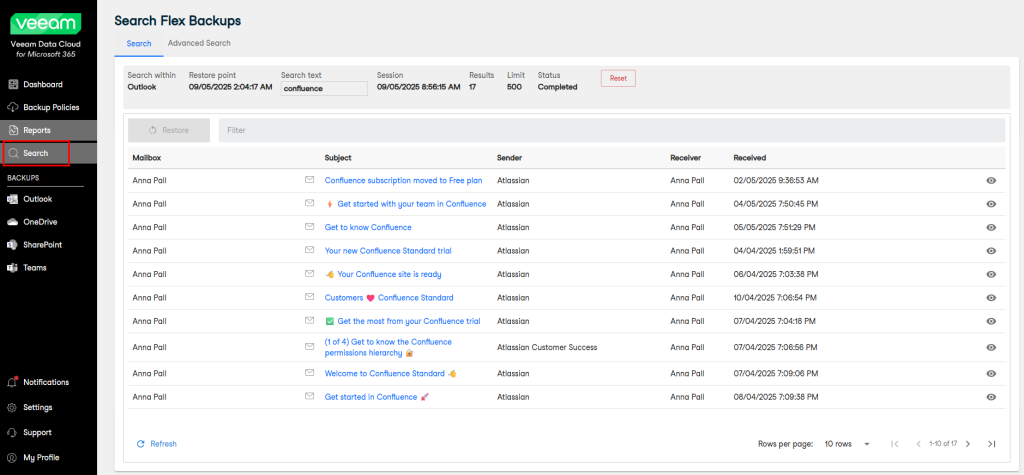The width and height of the screenshot is (1024, 475).
Task: Click envelope icon for 'Welcome to Confluence Standard' row
Action: (x=310, y=372)
